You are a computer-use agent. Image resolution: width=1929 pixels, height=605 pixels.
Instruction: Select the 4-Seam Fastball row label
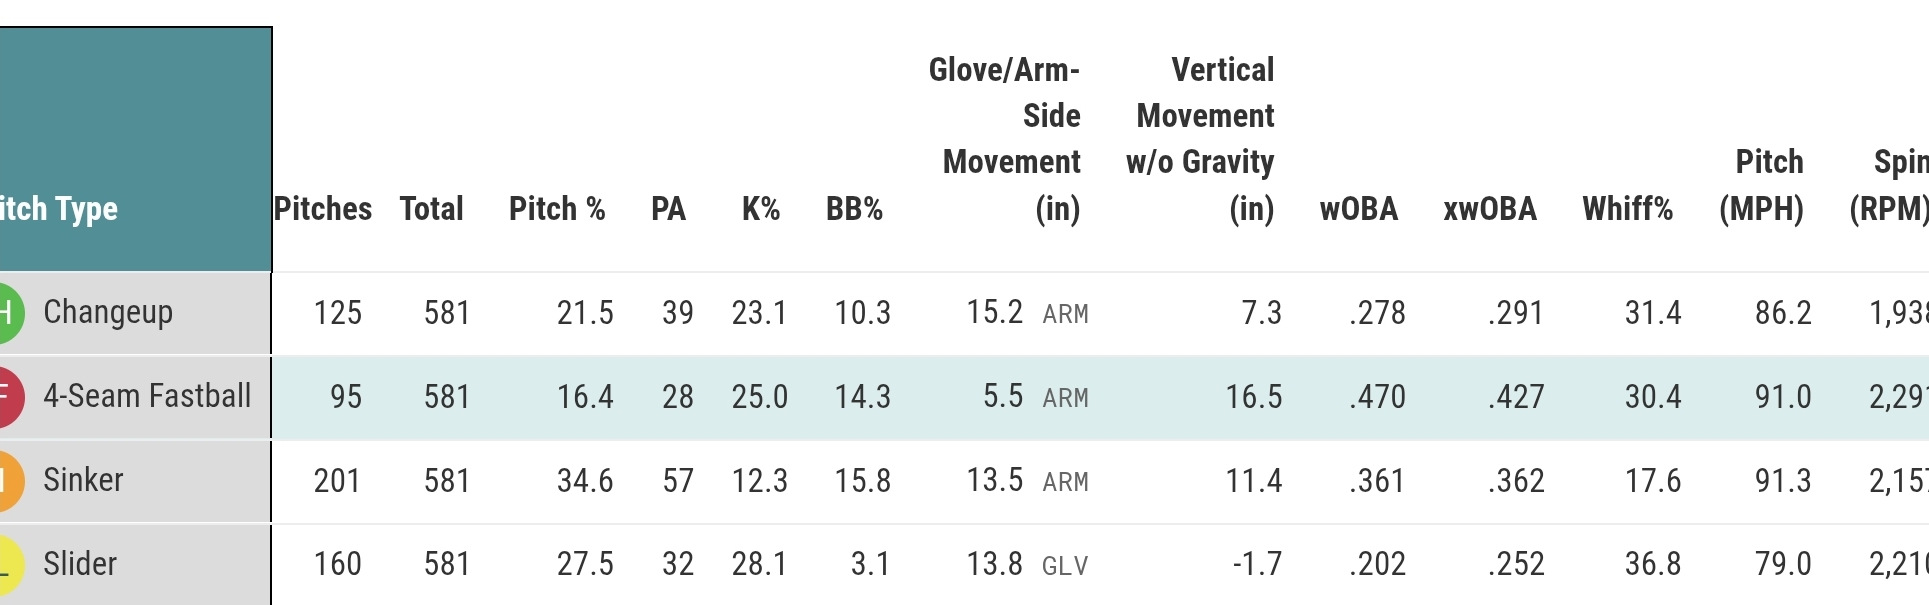pos(147,396)
